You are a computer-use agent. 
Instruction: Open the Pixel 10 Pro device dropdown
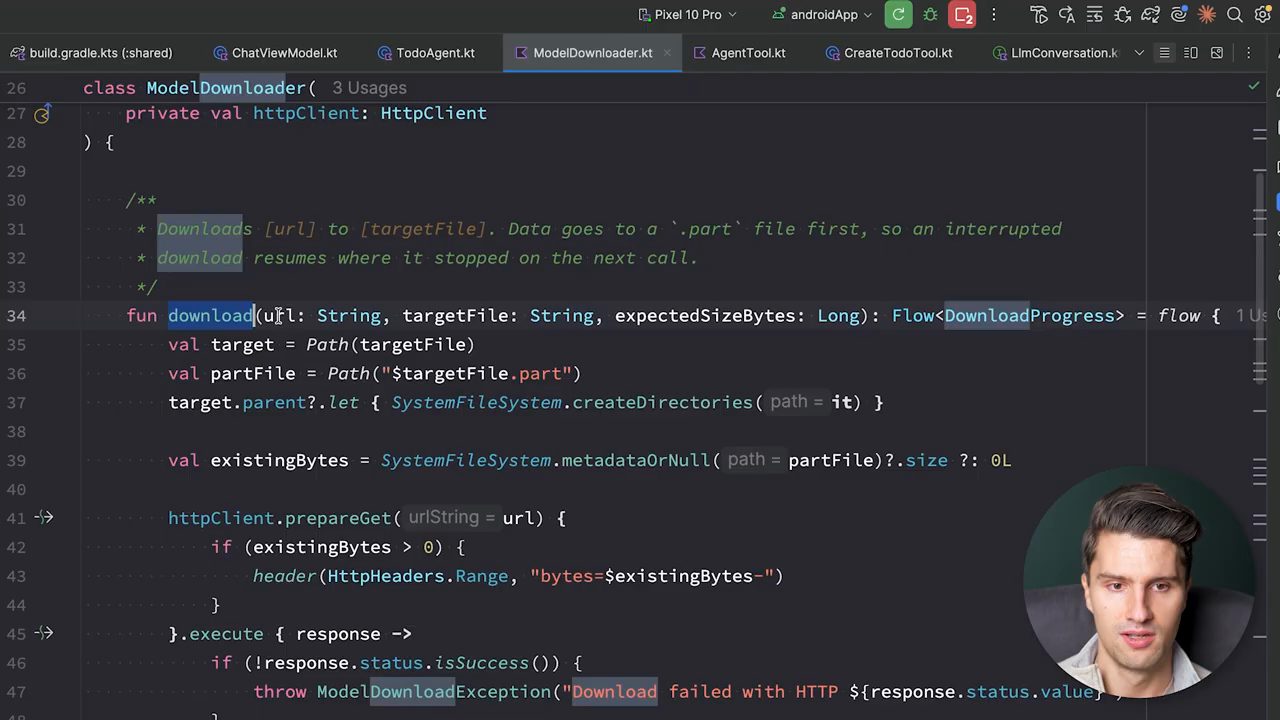click(688, 15)
